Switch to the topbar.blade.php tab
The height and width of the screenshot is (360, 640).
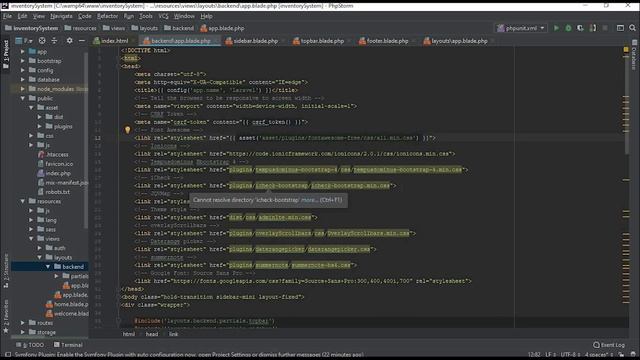point(319,41)
